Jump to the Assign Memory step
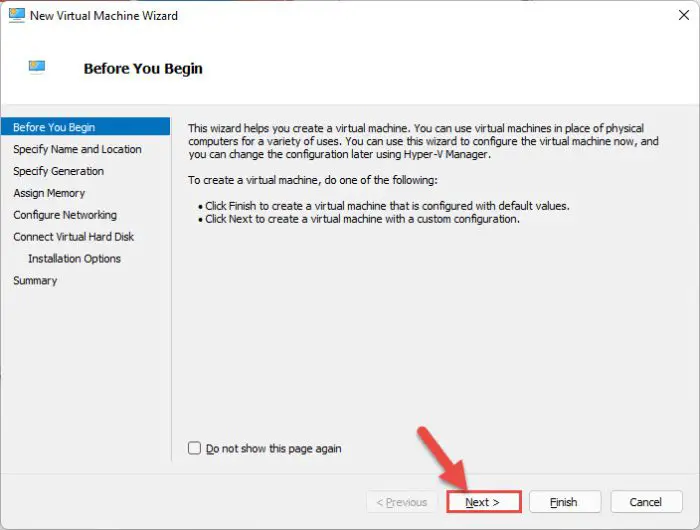 pos(49,193)
